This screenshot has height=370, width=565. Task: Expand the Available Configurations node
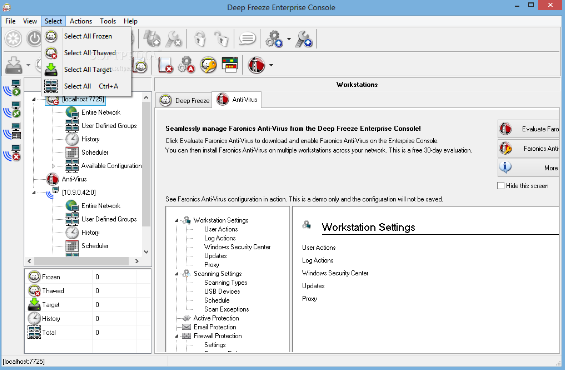click(53, 166)
